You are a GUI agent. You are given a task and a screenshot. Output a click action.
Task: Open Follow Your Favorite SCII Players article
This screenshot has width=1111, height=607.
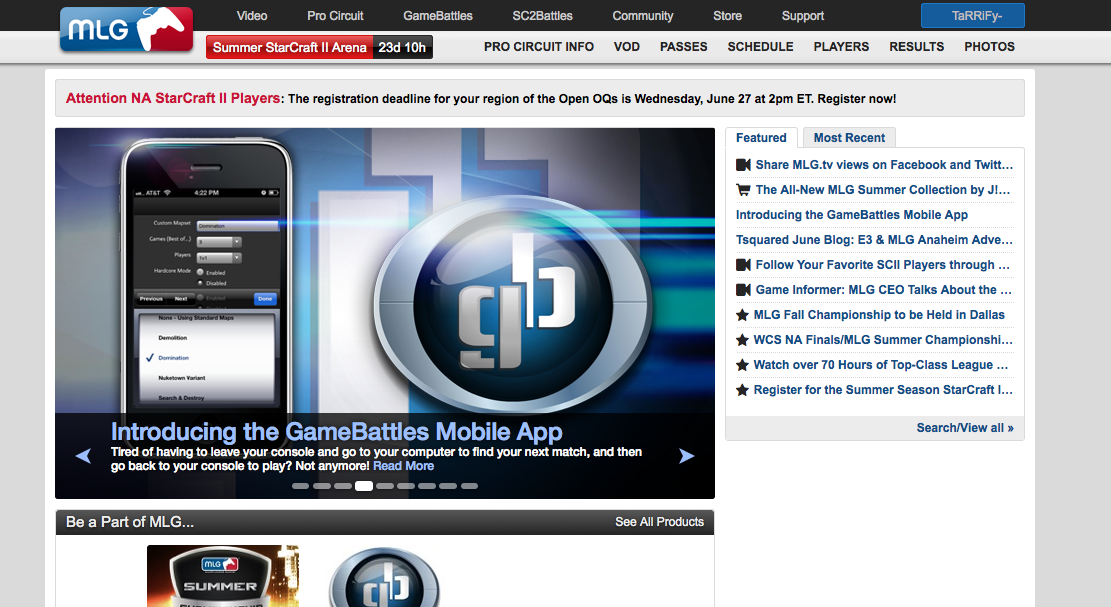(x=883, y=265)
